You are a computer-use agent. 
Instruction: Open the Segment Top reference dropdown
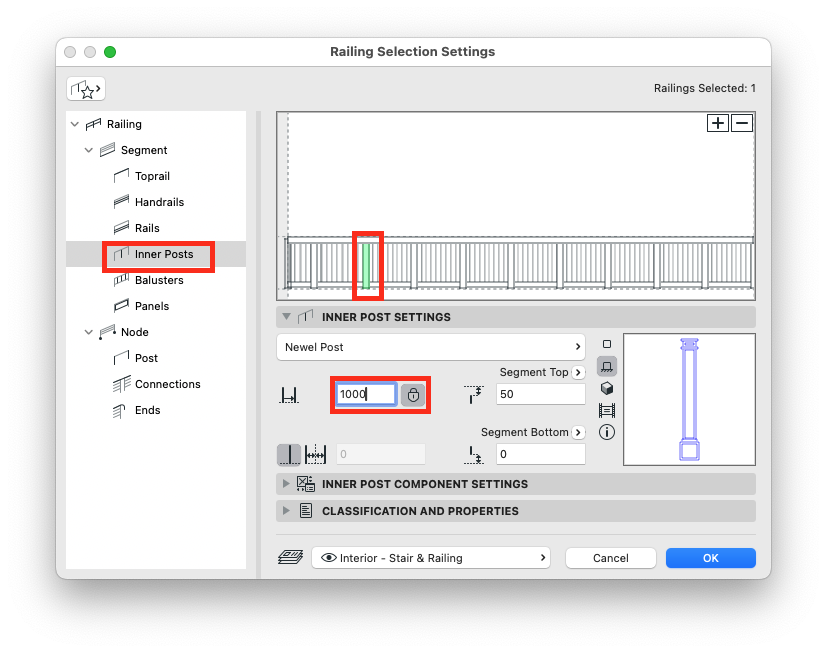578,371
